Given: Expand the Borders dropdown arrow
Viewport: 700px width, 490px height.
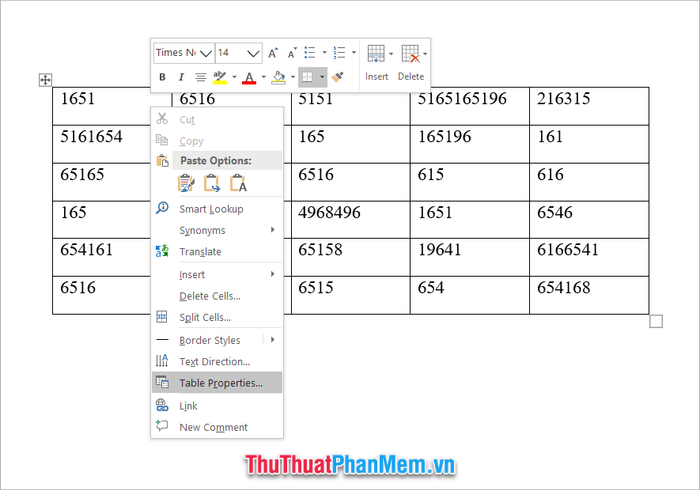Looking at the screenshot, I should 322,77.
